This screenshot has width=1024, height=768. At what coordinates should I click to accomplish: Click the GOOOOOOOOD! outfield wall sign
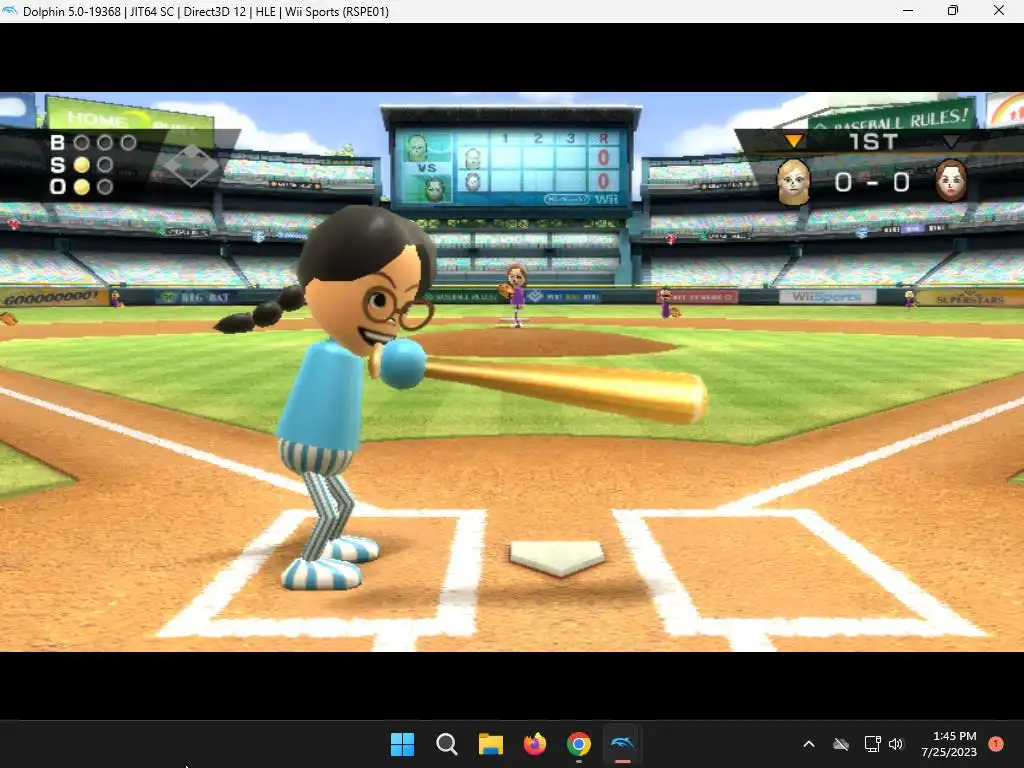54,298
